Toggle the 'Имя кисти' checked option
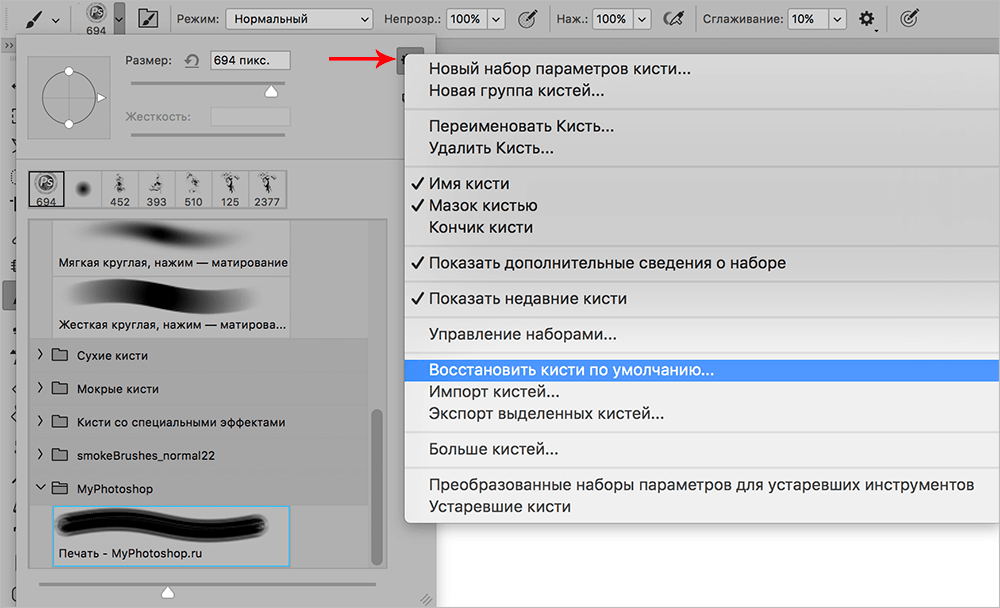Image resolution: width=1000 pixels, height=608 pixels. coord(468,184)
